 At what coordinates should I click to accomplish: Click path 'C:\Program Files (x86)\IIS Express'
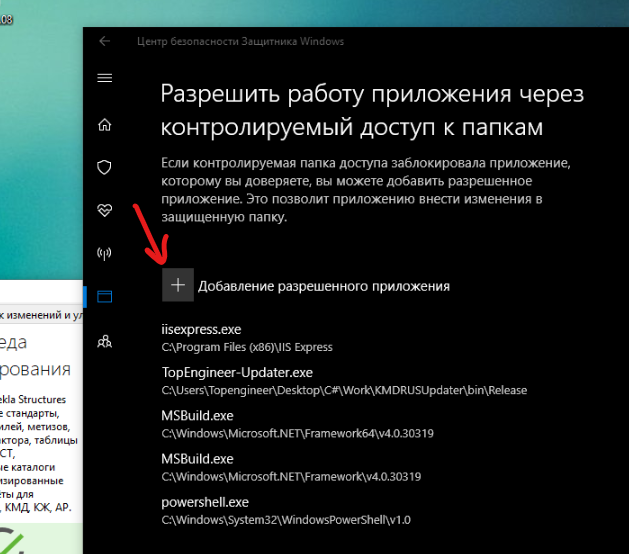coord(247,347)
